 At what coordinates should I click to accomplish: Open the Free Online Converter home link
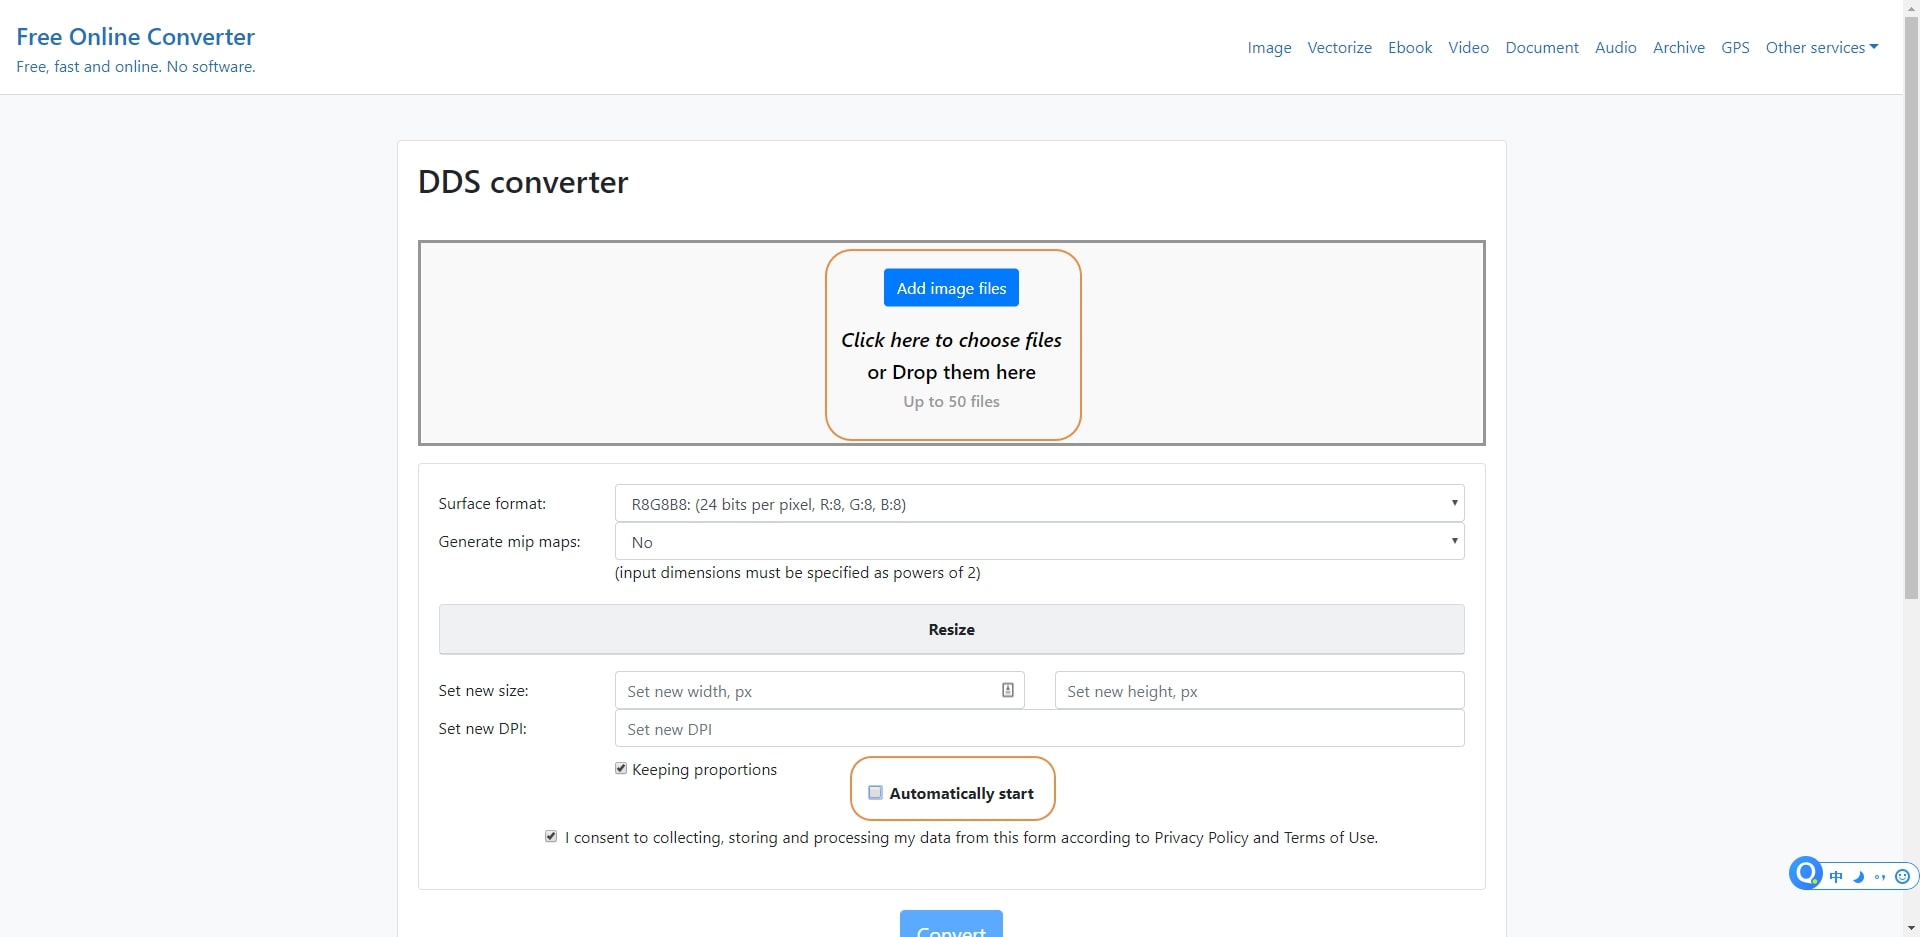point(136,37)
